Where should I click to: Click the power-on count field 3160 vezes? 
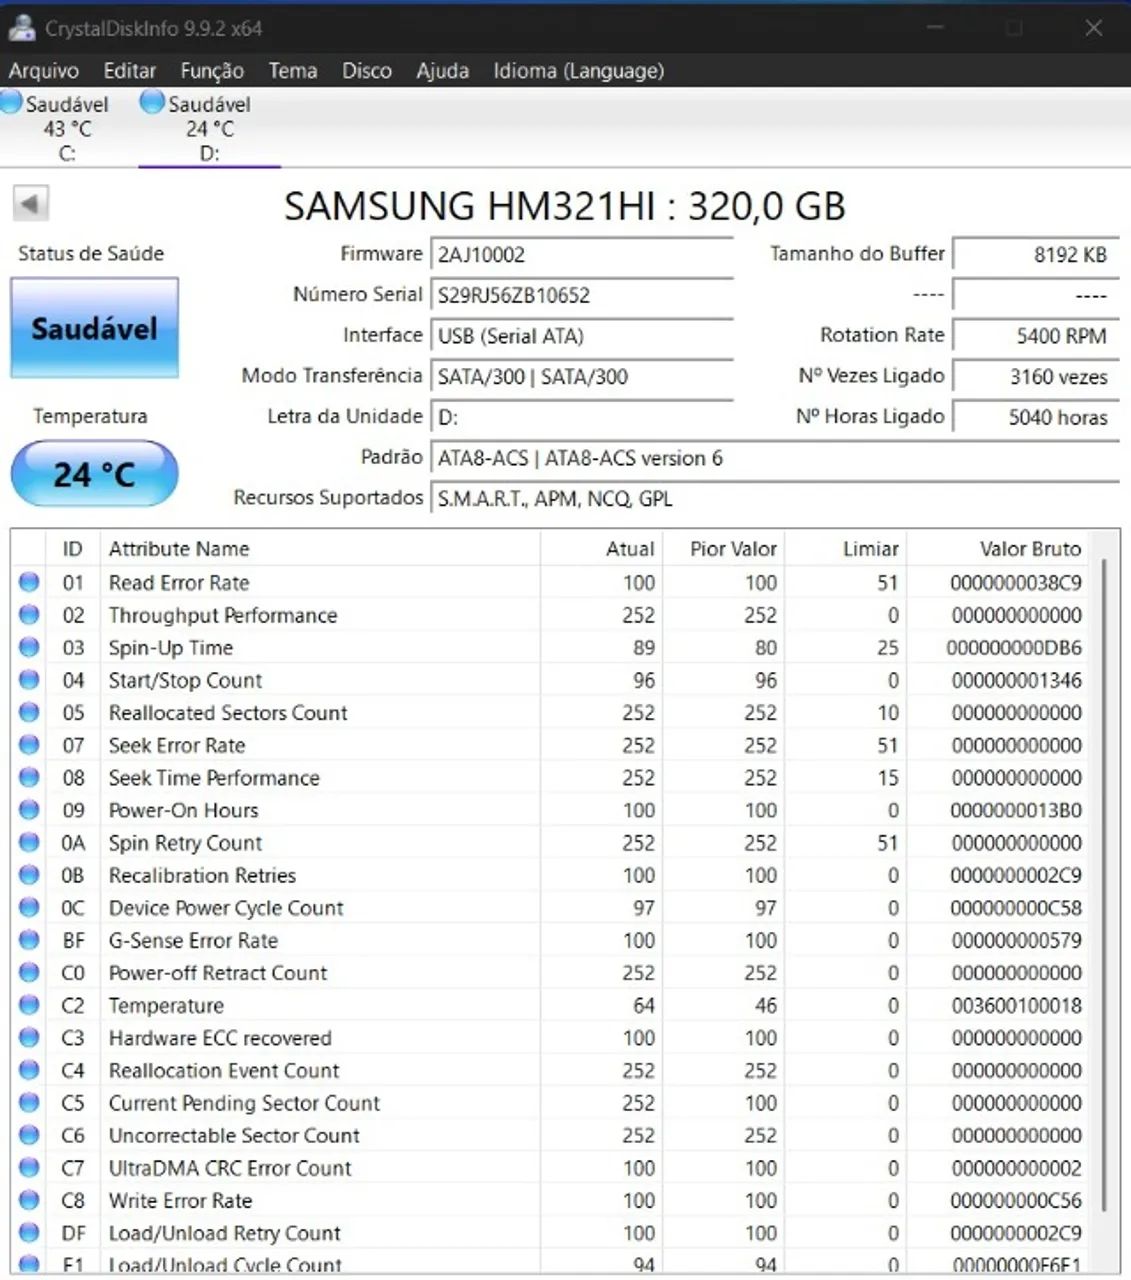[1036, 377]
